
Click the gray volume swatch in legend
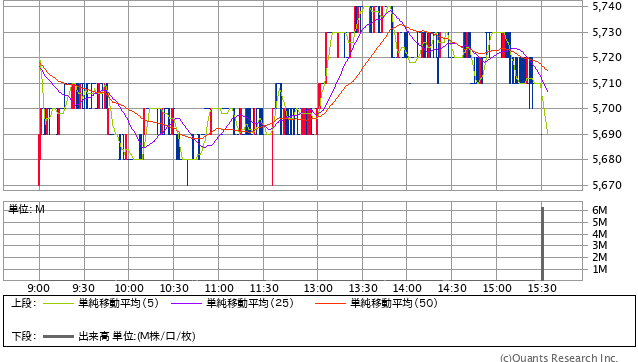tap(59, 337)
